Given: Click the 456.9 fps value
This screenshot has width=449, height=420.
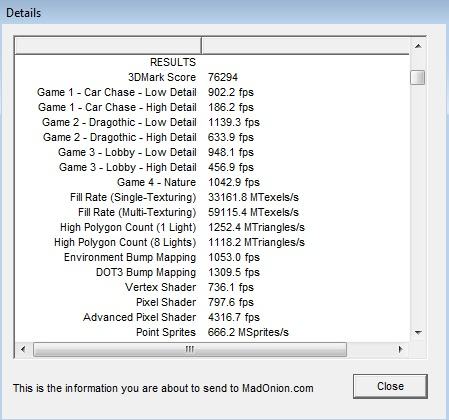Looking at the screenshot, I should (231, 167).
